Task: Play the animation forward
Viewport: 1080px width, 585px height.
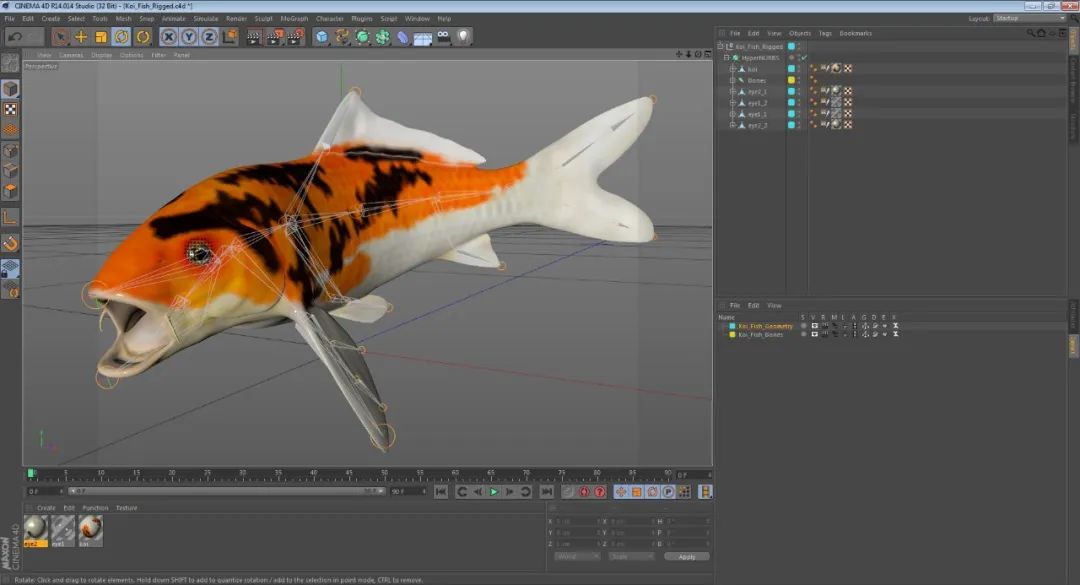Action: click(x=494, y=491)
